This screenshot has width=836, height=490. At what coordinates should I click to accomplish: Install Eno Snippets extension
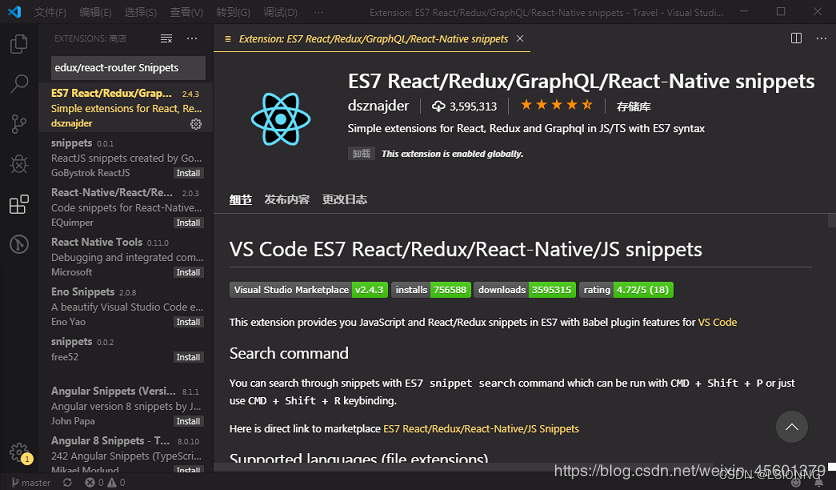point(188,322)
